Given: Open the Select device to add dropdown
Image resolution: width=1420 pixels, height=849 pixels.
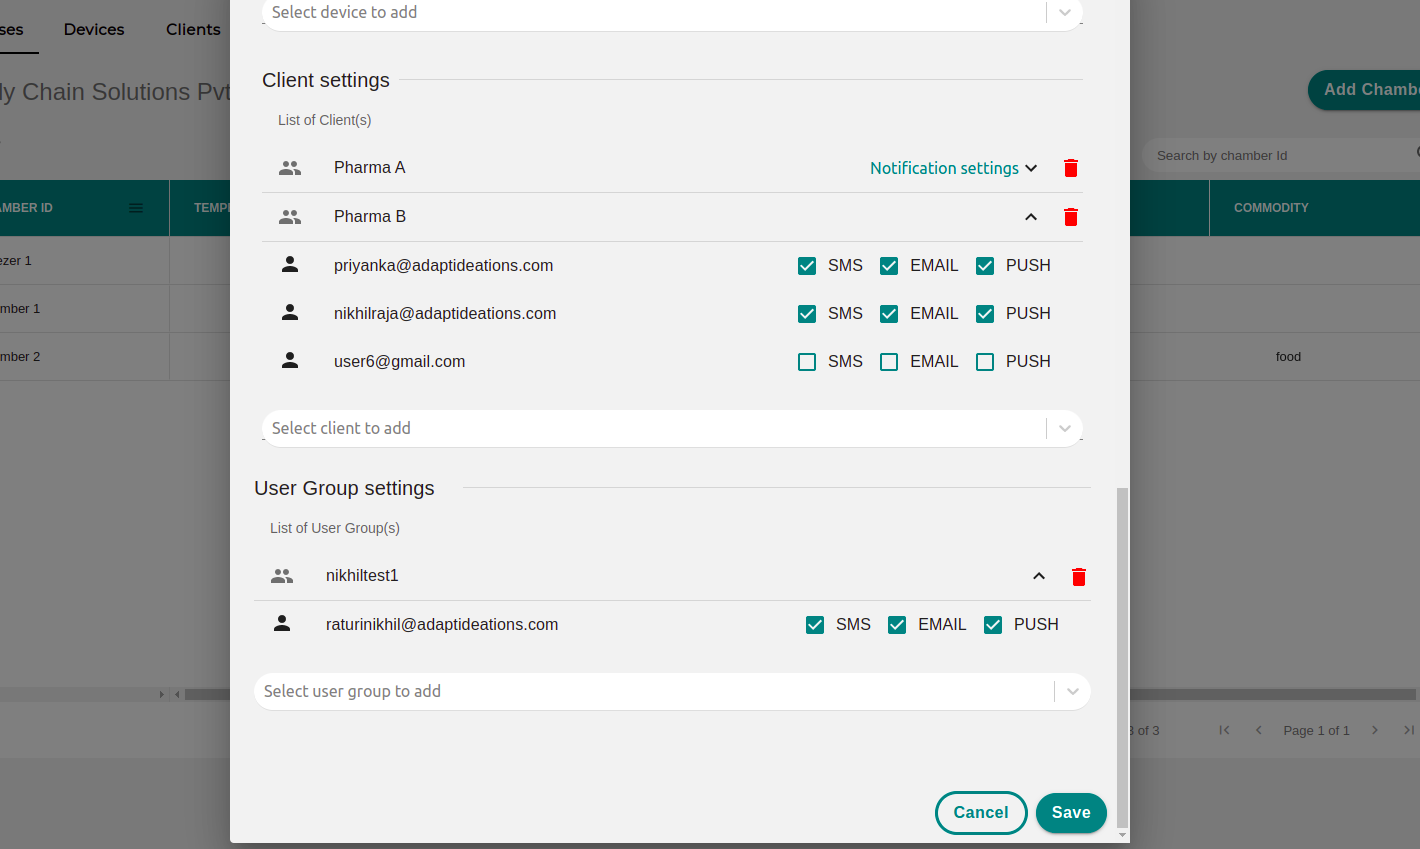Looking at the screenshot, I should coord(672,13).
